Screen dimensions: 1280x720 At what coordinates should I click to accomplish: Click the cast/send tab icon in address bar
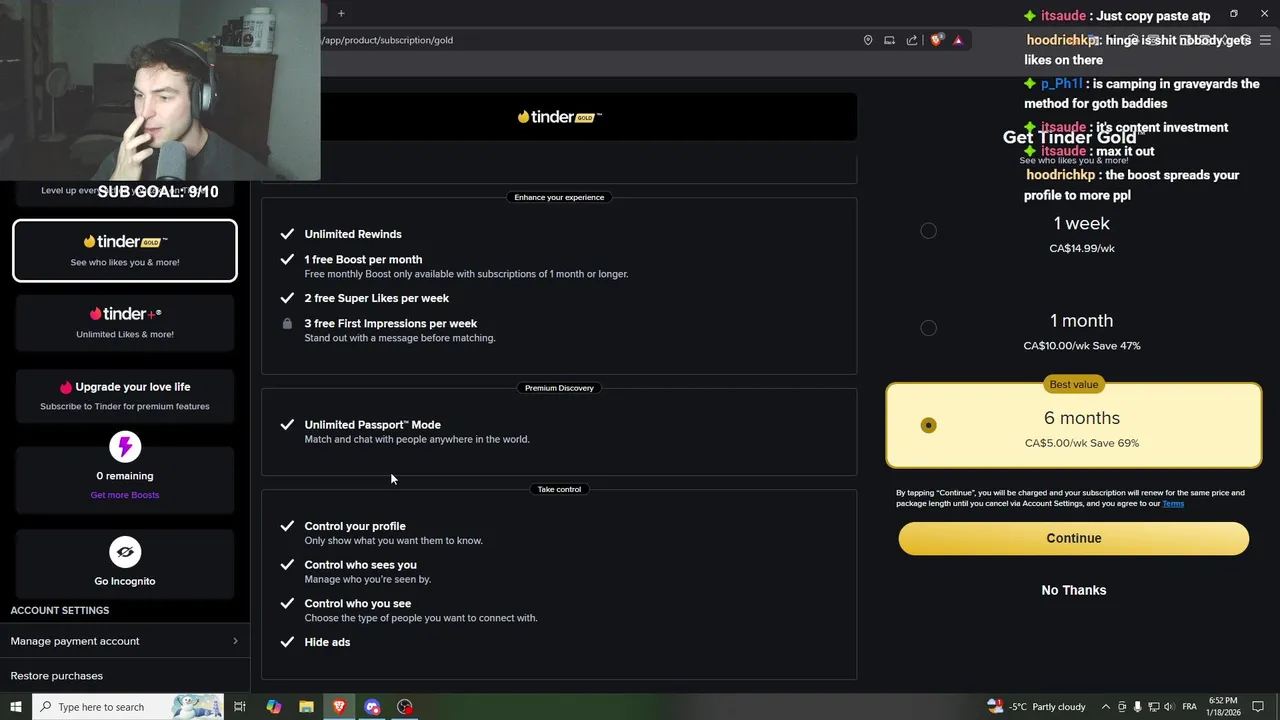pos(889,40)
